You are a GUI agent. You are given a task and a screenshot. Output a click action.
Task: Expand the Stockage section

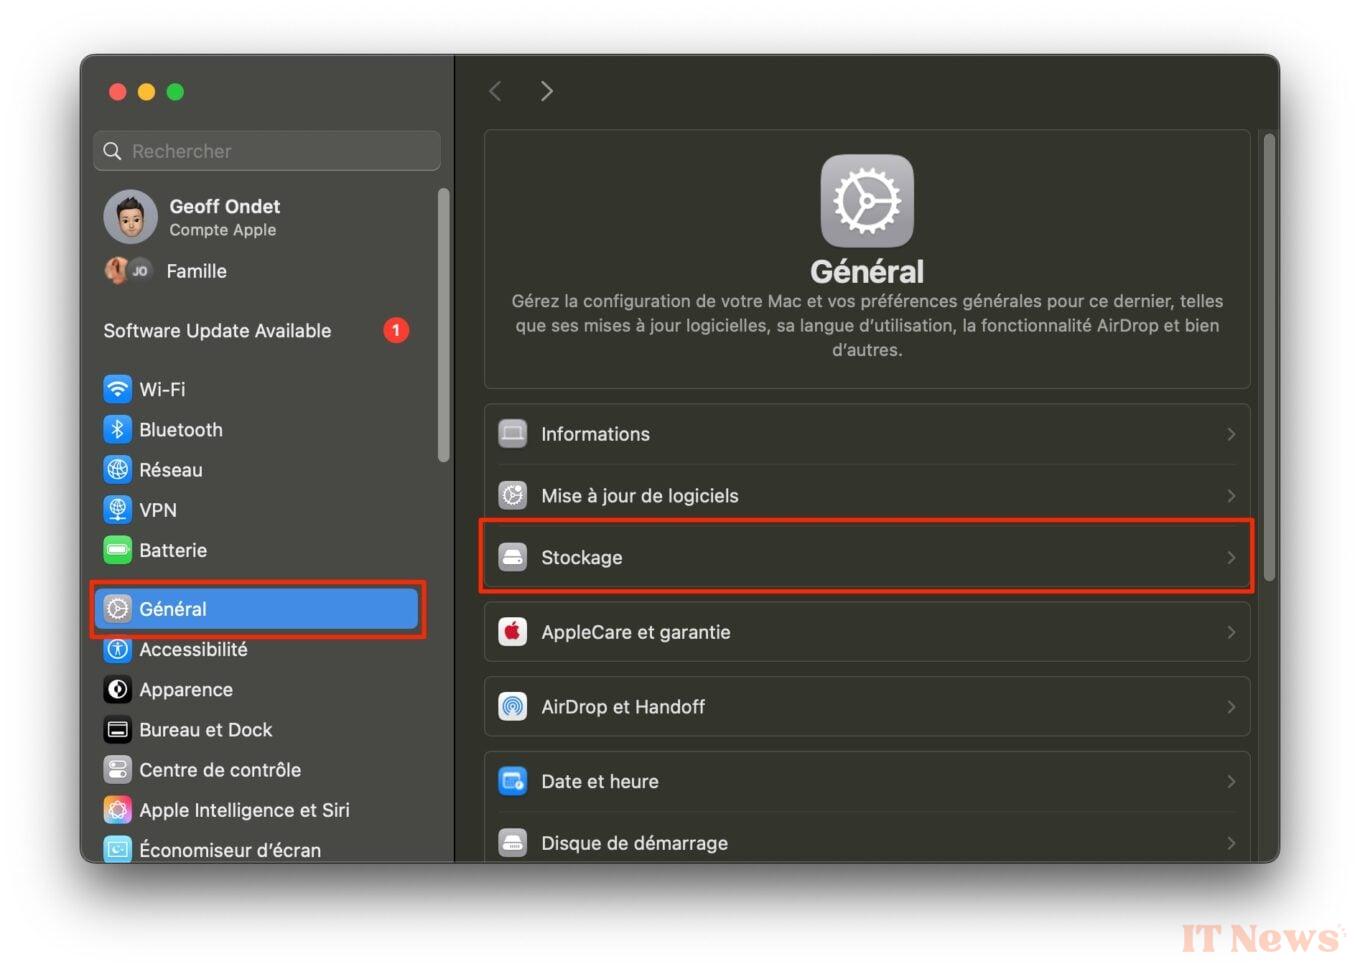pyautogui.click(x=866, y=557)
